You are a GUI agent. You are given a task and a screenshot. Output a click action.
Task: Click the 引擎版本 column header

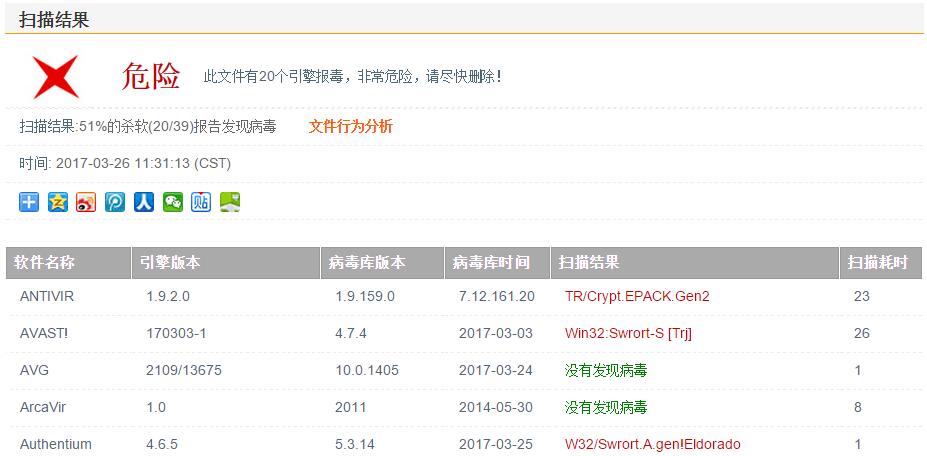click(226, 263)
